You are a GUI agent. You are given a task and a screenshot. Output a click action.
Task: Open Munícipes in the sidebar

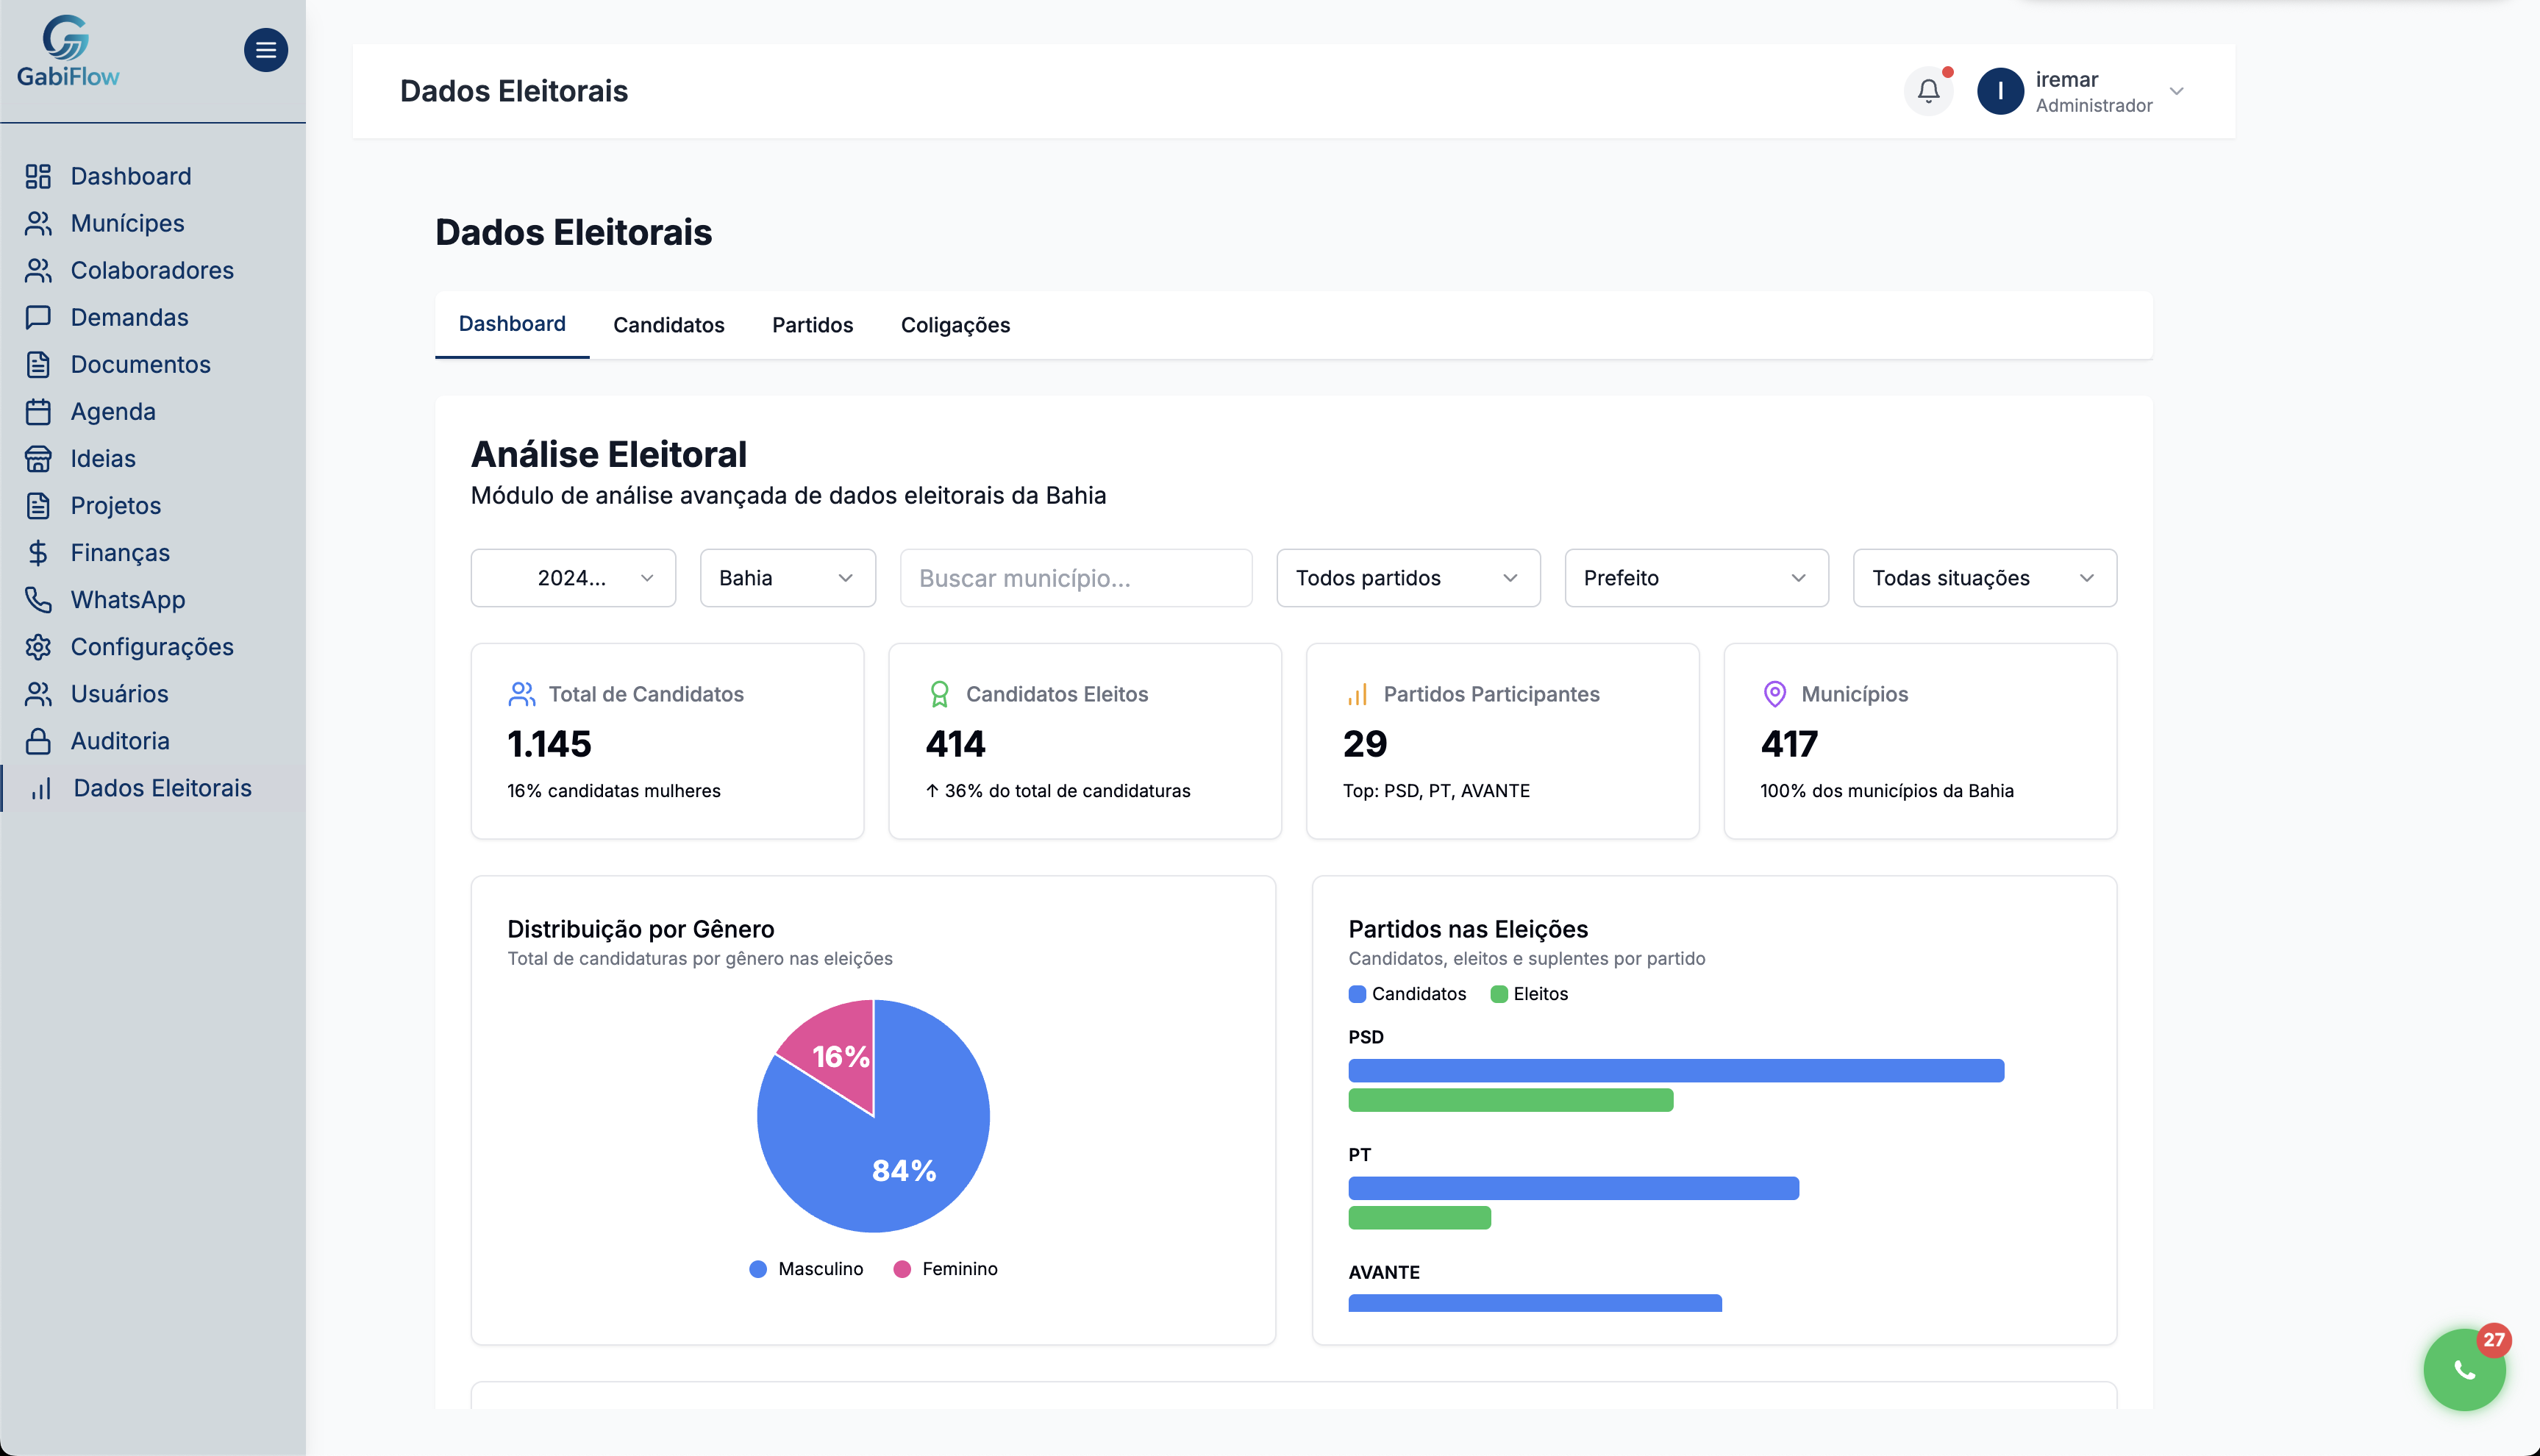[127, 223]
